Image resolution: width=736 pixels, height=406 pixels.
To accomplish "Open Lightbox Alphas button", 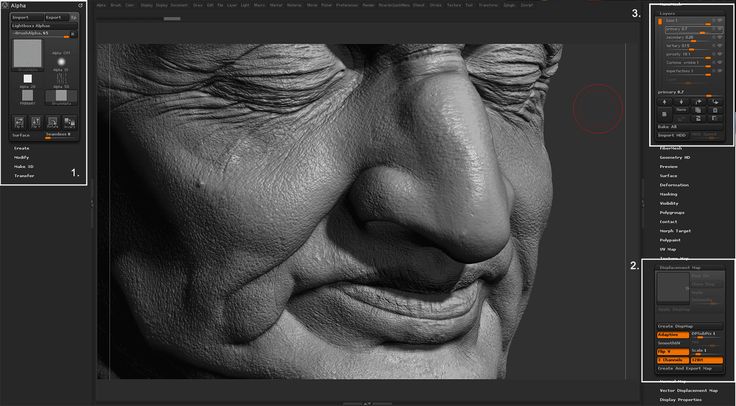I will (x=45, y=26).
